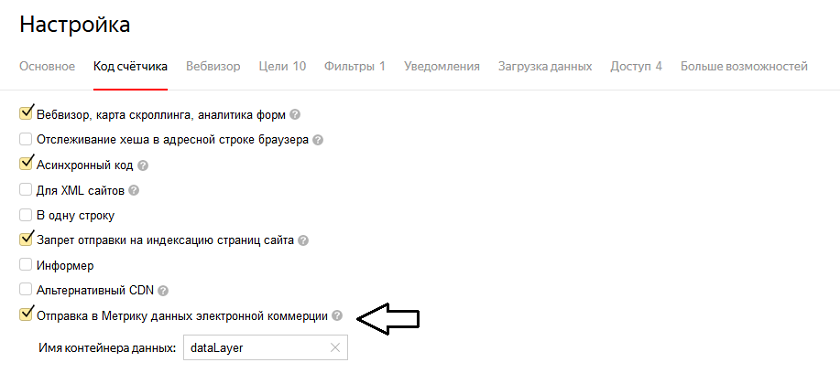Open help icon next to Вебвизор, карта скроллинга
840x373 pixels.
point(295,115)
